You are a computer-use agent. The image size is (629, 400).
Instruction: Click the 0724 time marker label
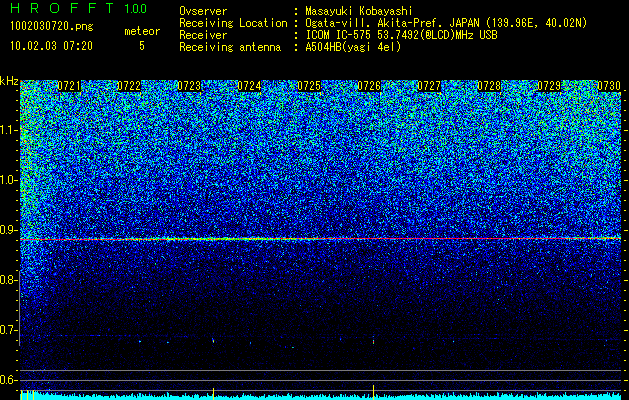pos(249,86)
